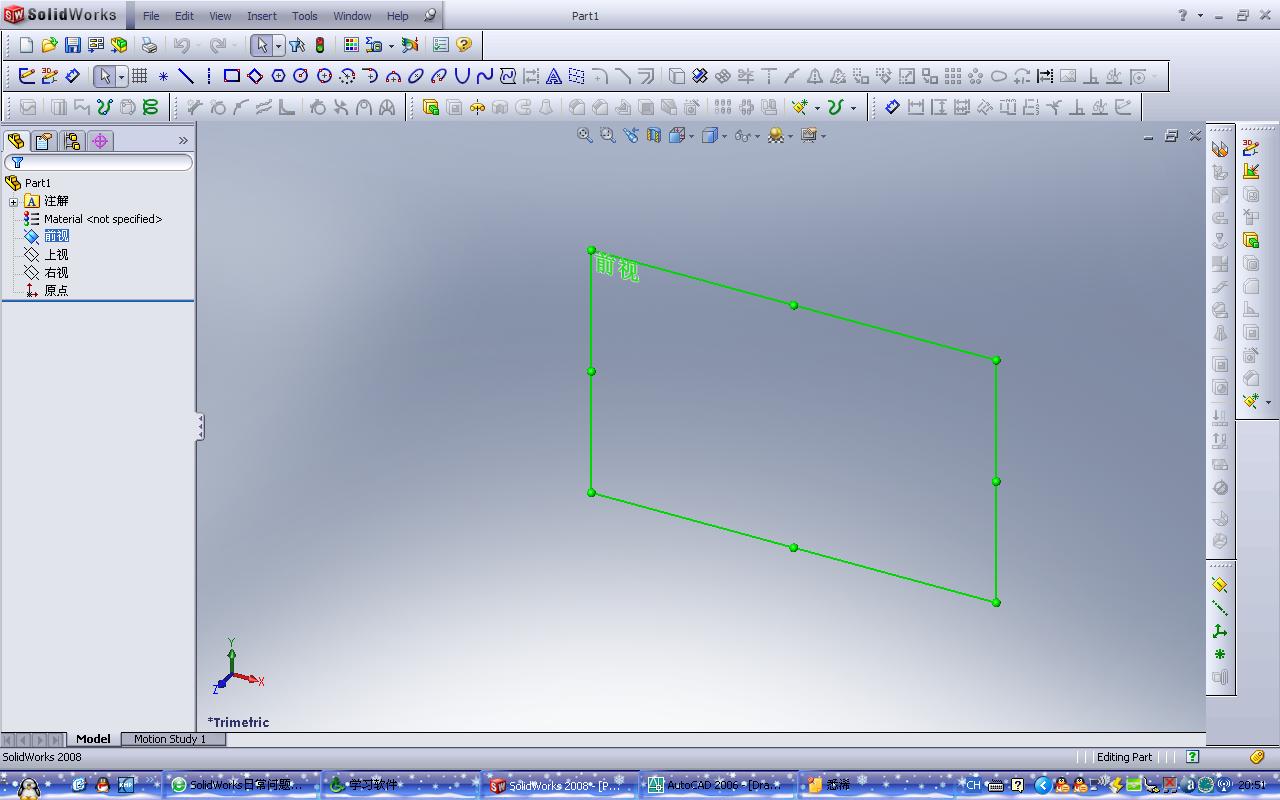1280x800 pixels.
Task: Expand the 注解 annotations tree node
Action: 14,202
